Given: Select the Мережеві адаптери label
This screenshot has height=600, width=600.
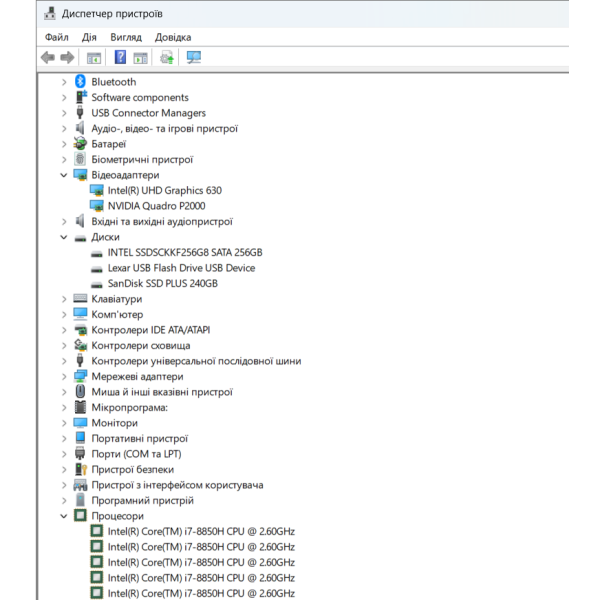Looking at the screenshot, I should 137,377.
